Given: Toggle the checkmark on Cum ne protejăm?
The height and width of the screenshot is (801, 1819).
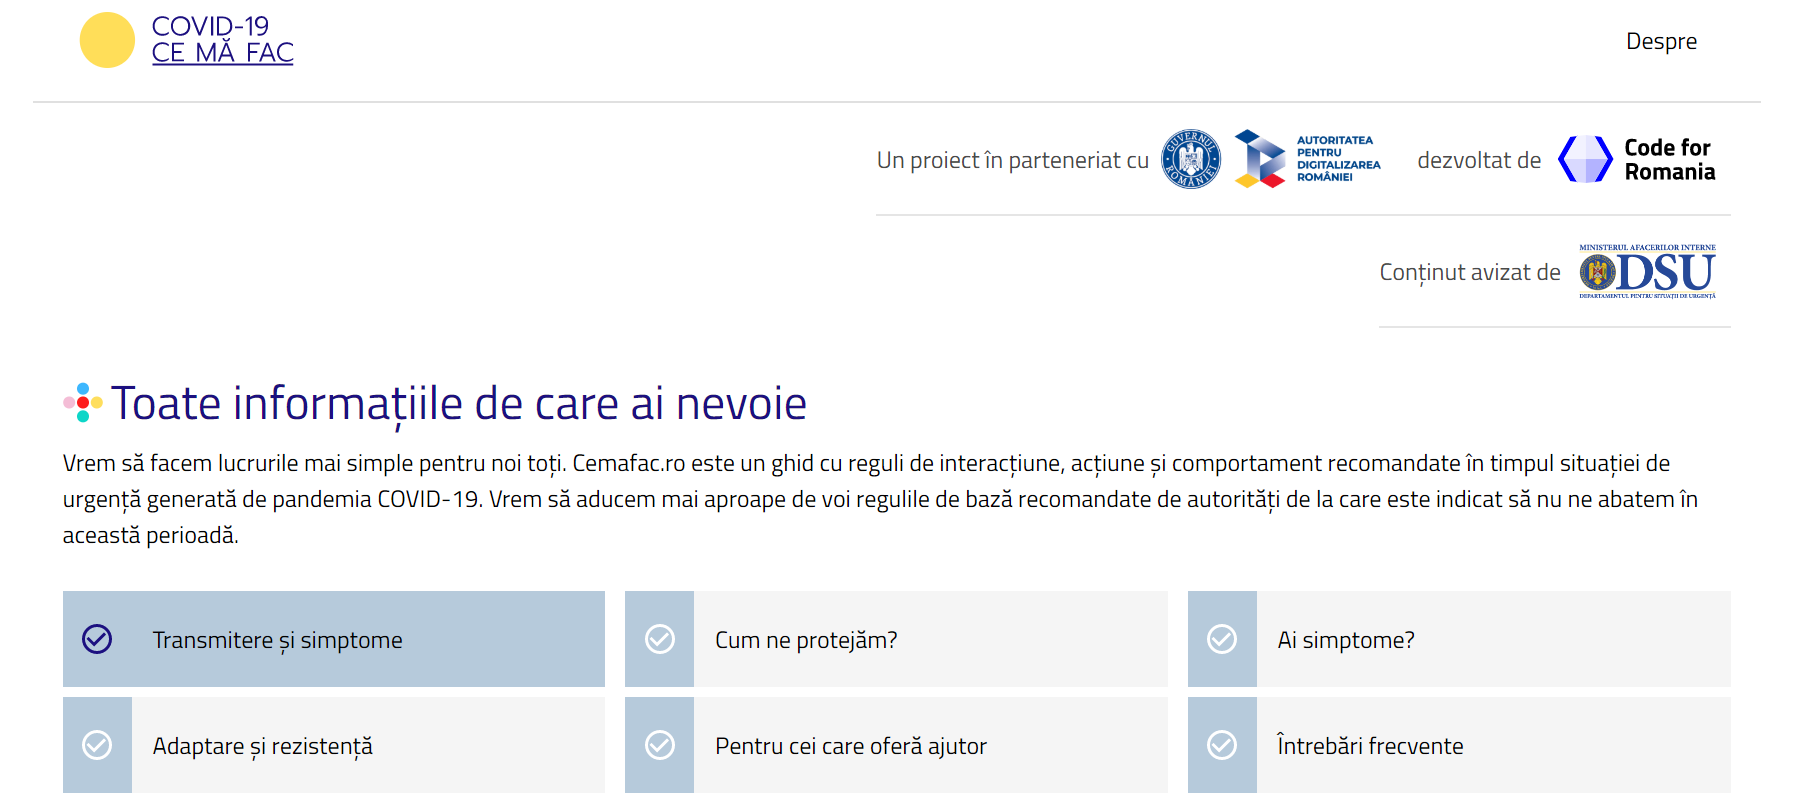Looking at the screenshot, I should tap(659, 639).
